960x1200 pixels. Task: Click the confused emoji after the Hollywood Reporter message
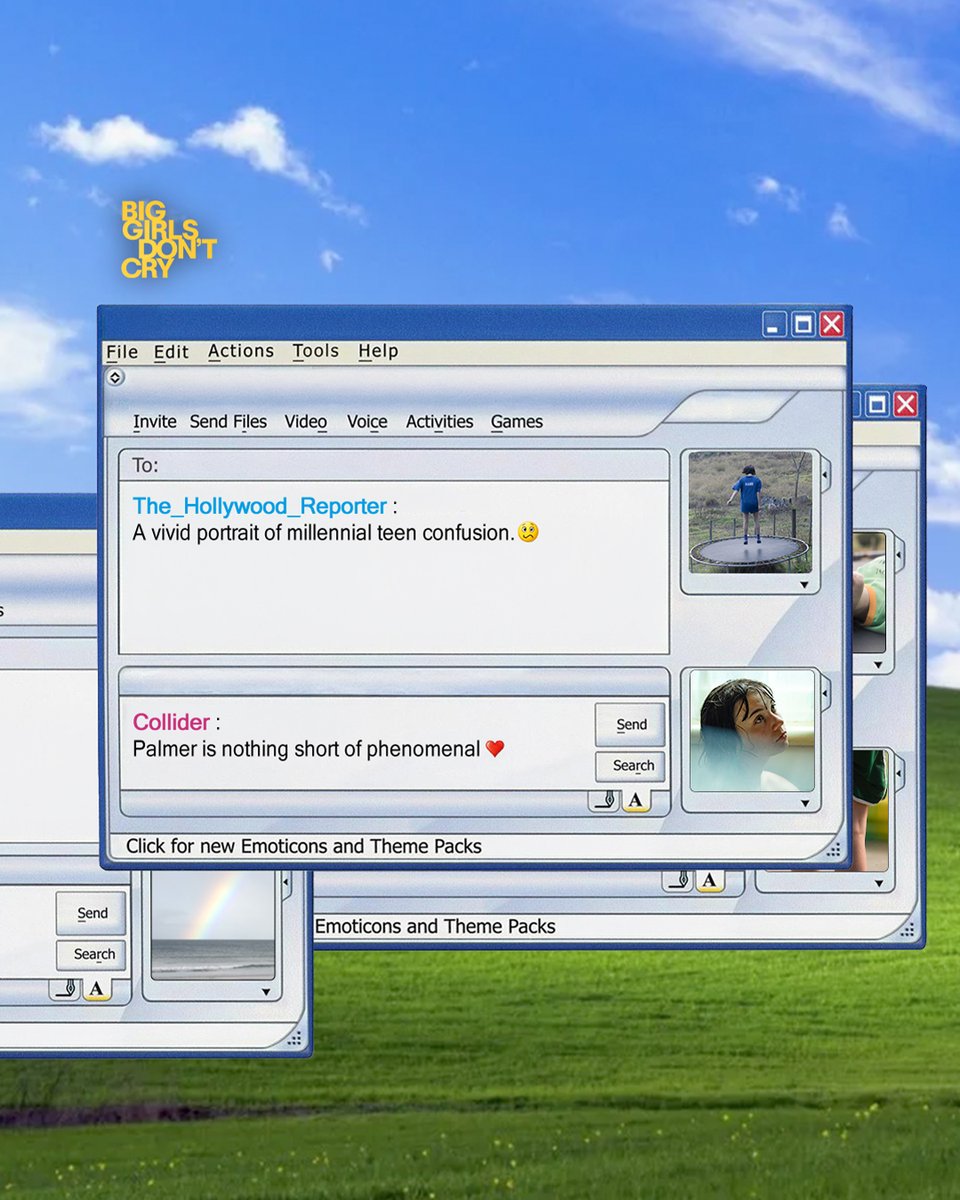click(528, 532)
